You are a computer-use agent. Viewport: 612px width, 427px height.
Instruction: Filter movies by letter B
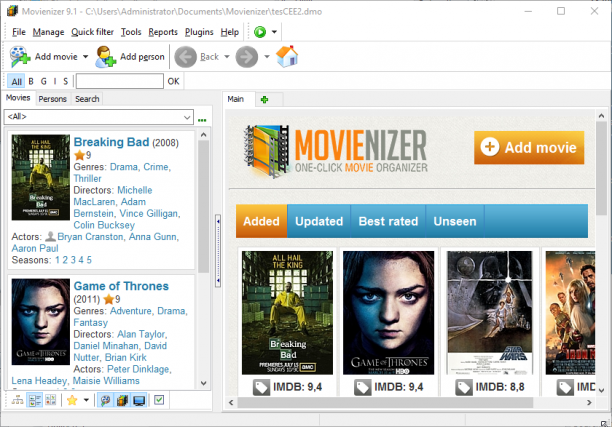31,81
